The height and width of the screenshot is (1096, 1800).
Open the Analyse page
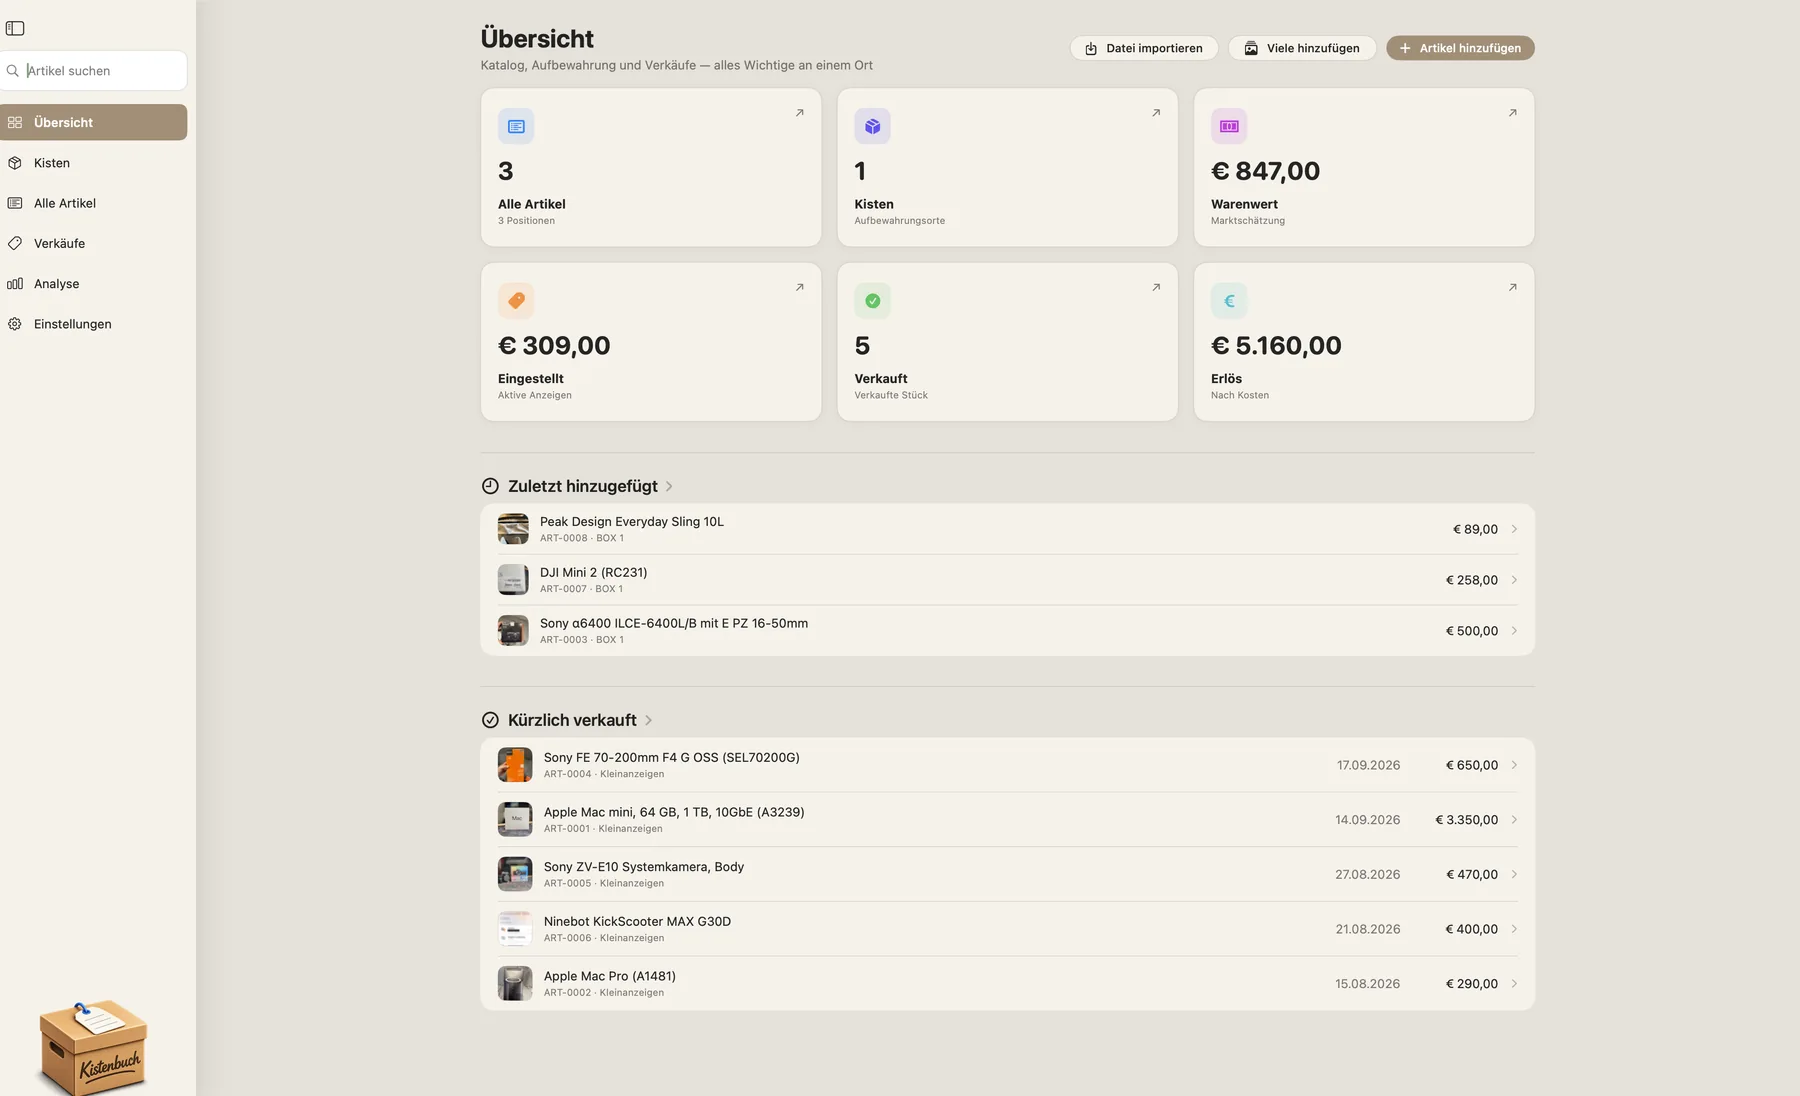click(93, 284)
